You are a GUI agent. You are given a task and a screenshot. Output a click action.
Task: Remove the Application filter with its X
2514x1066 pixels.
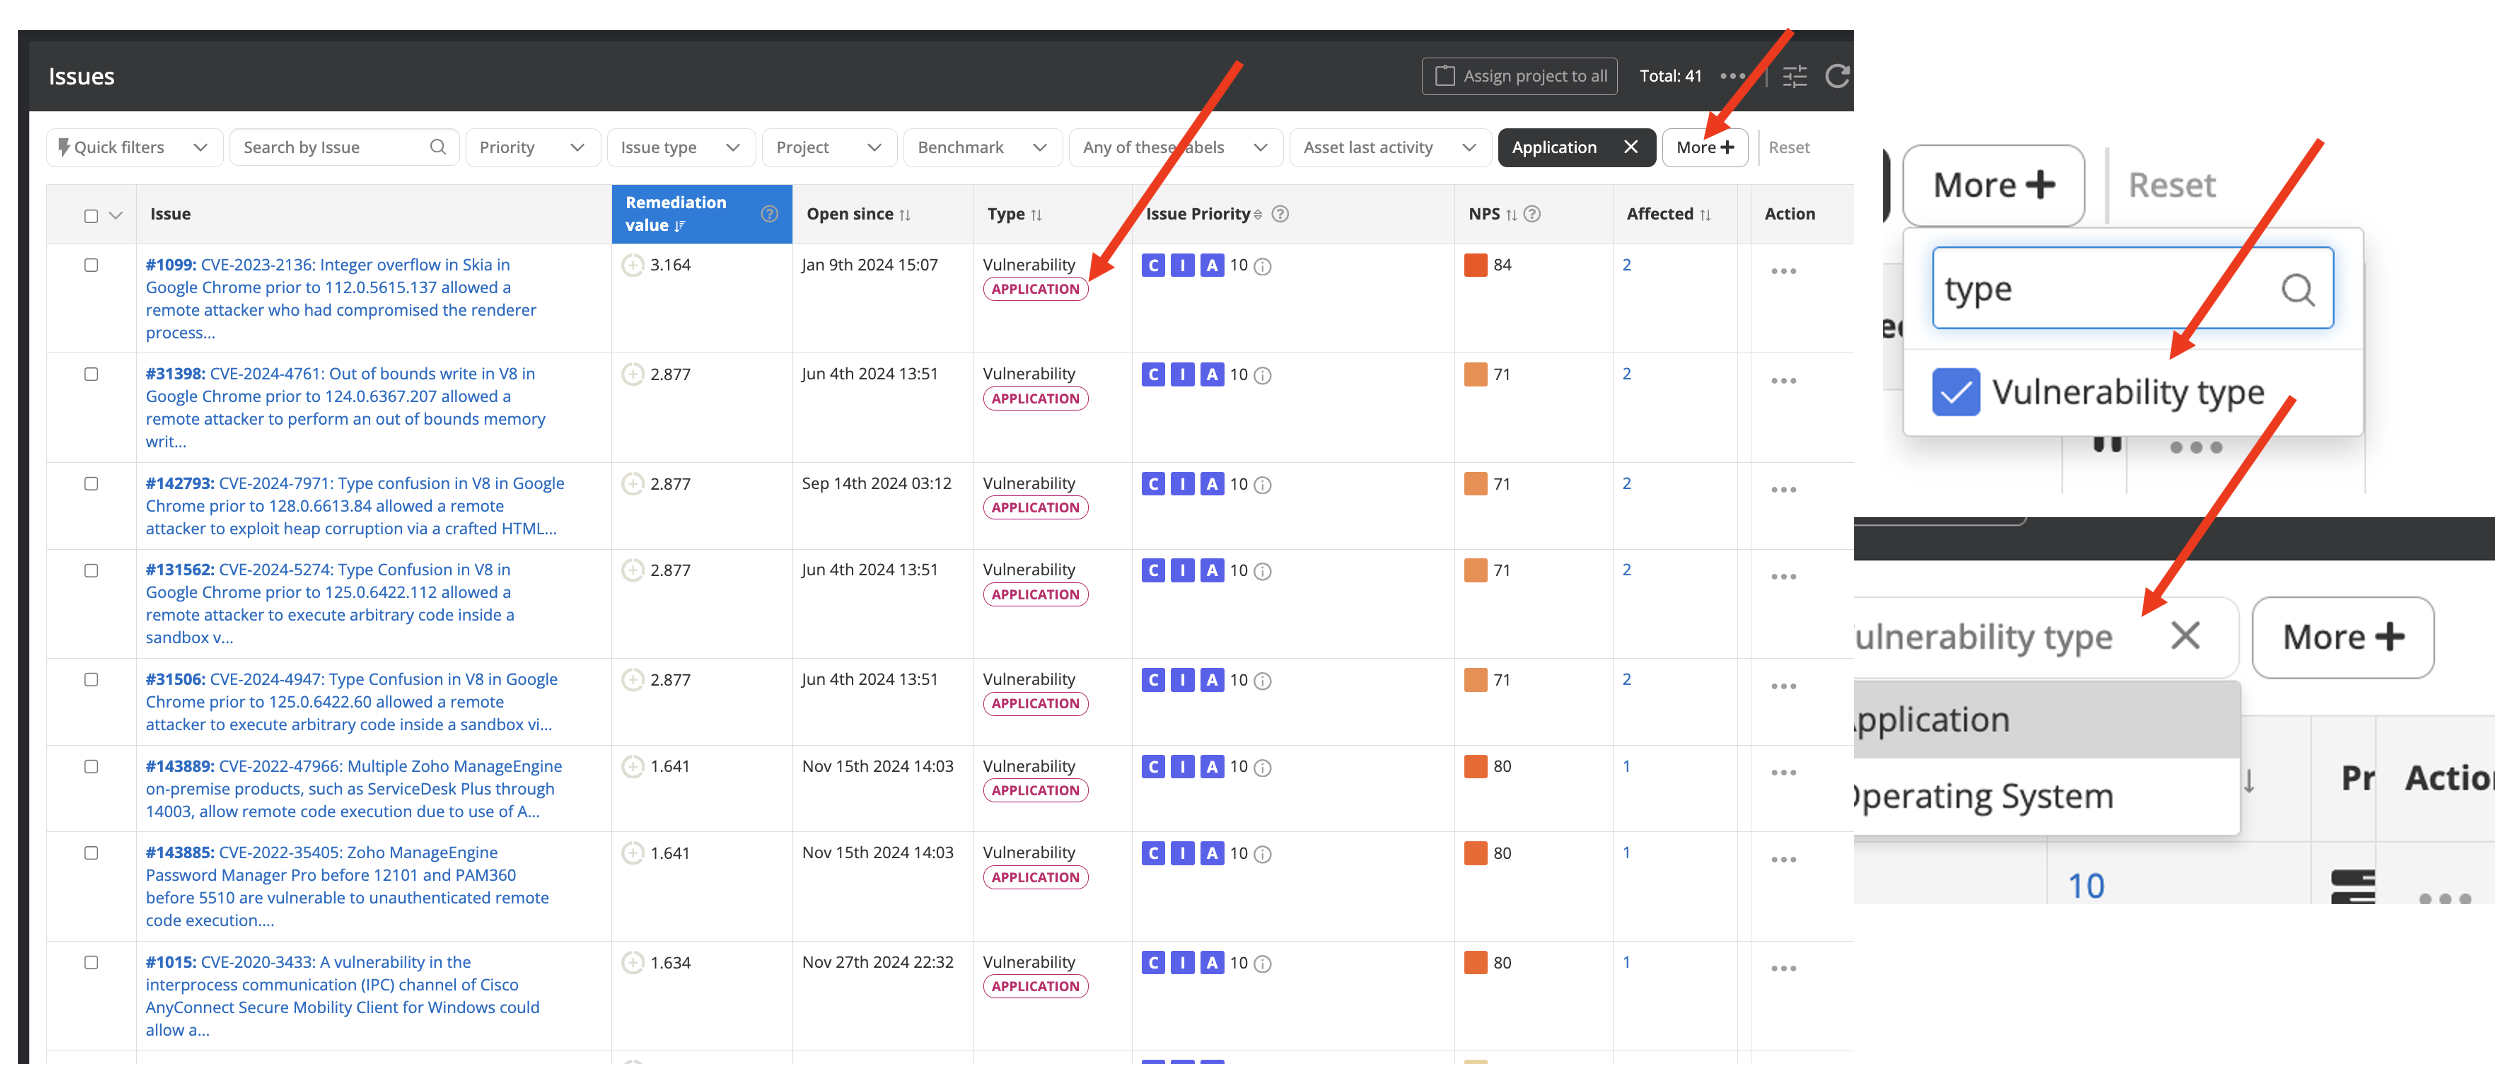click(1631, 147)
